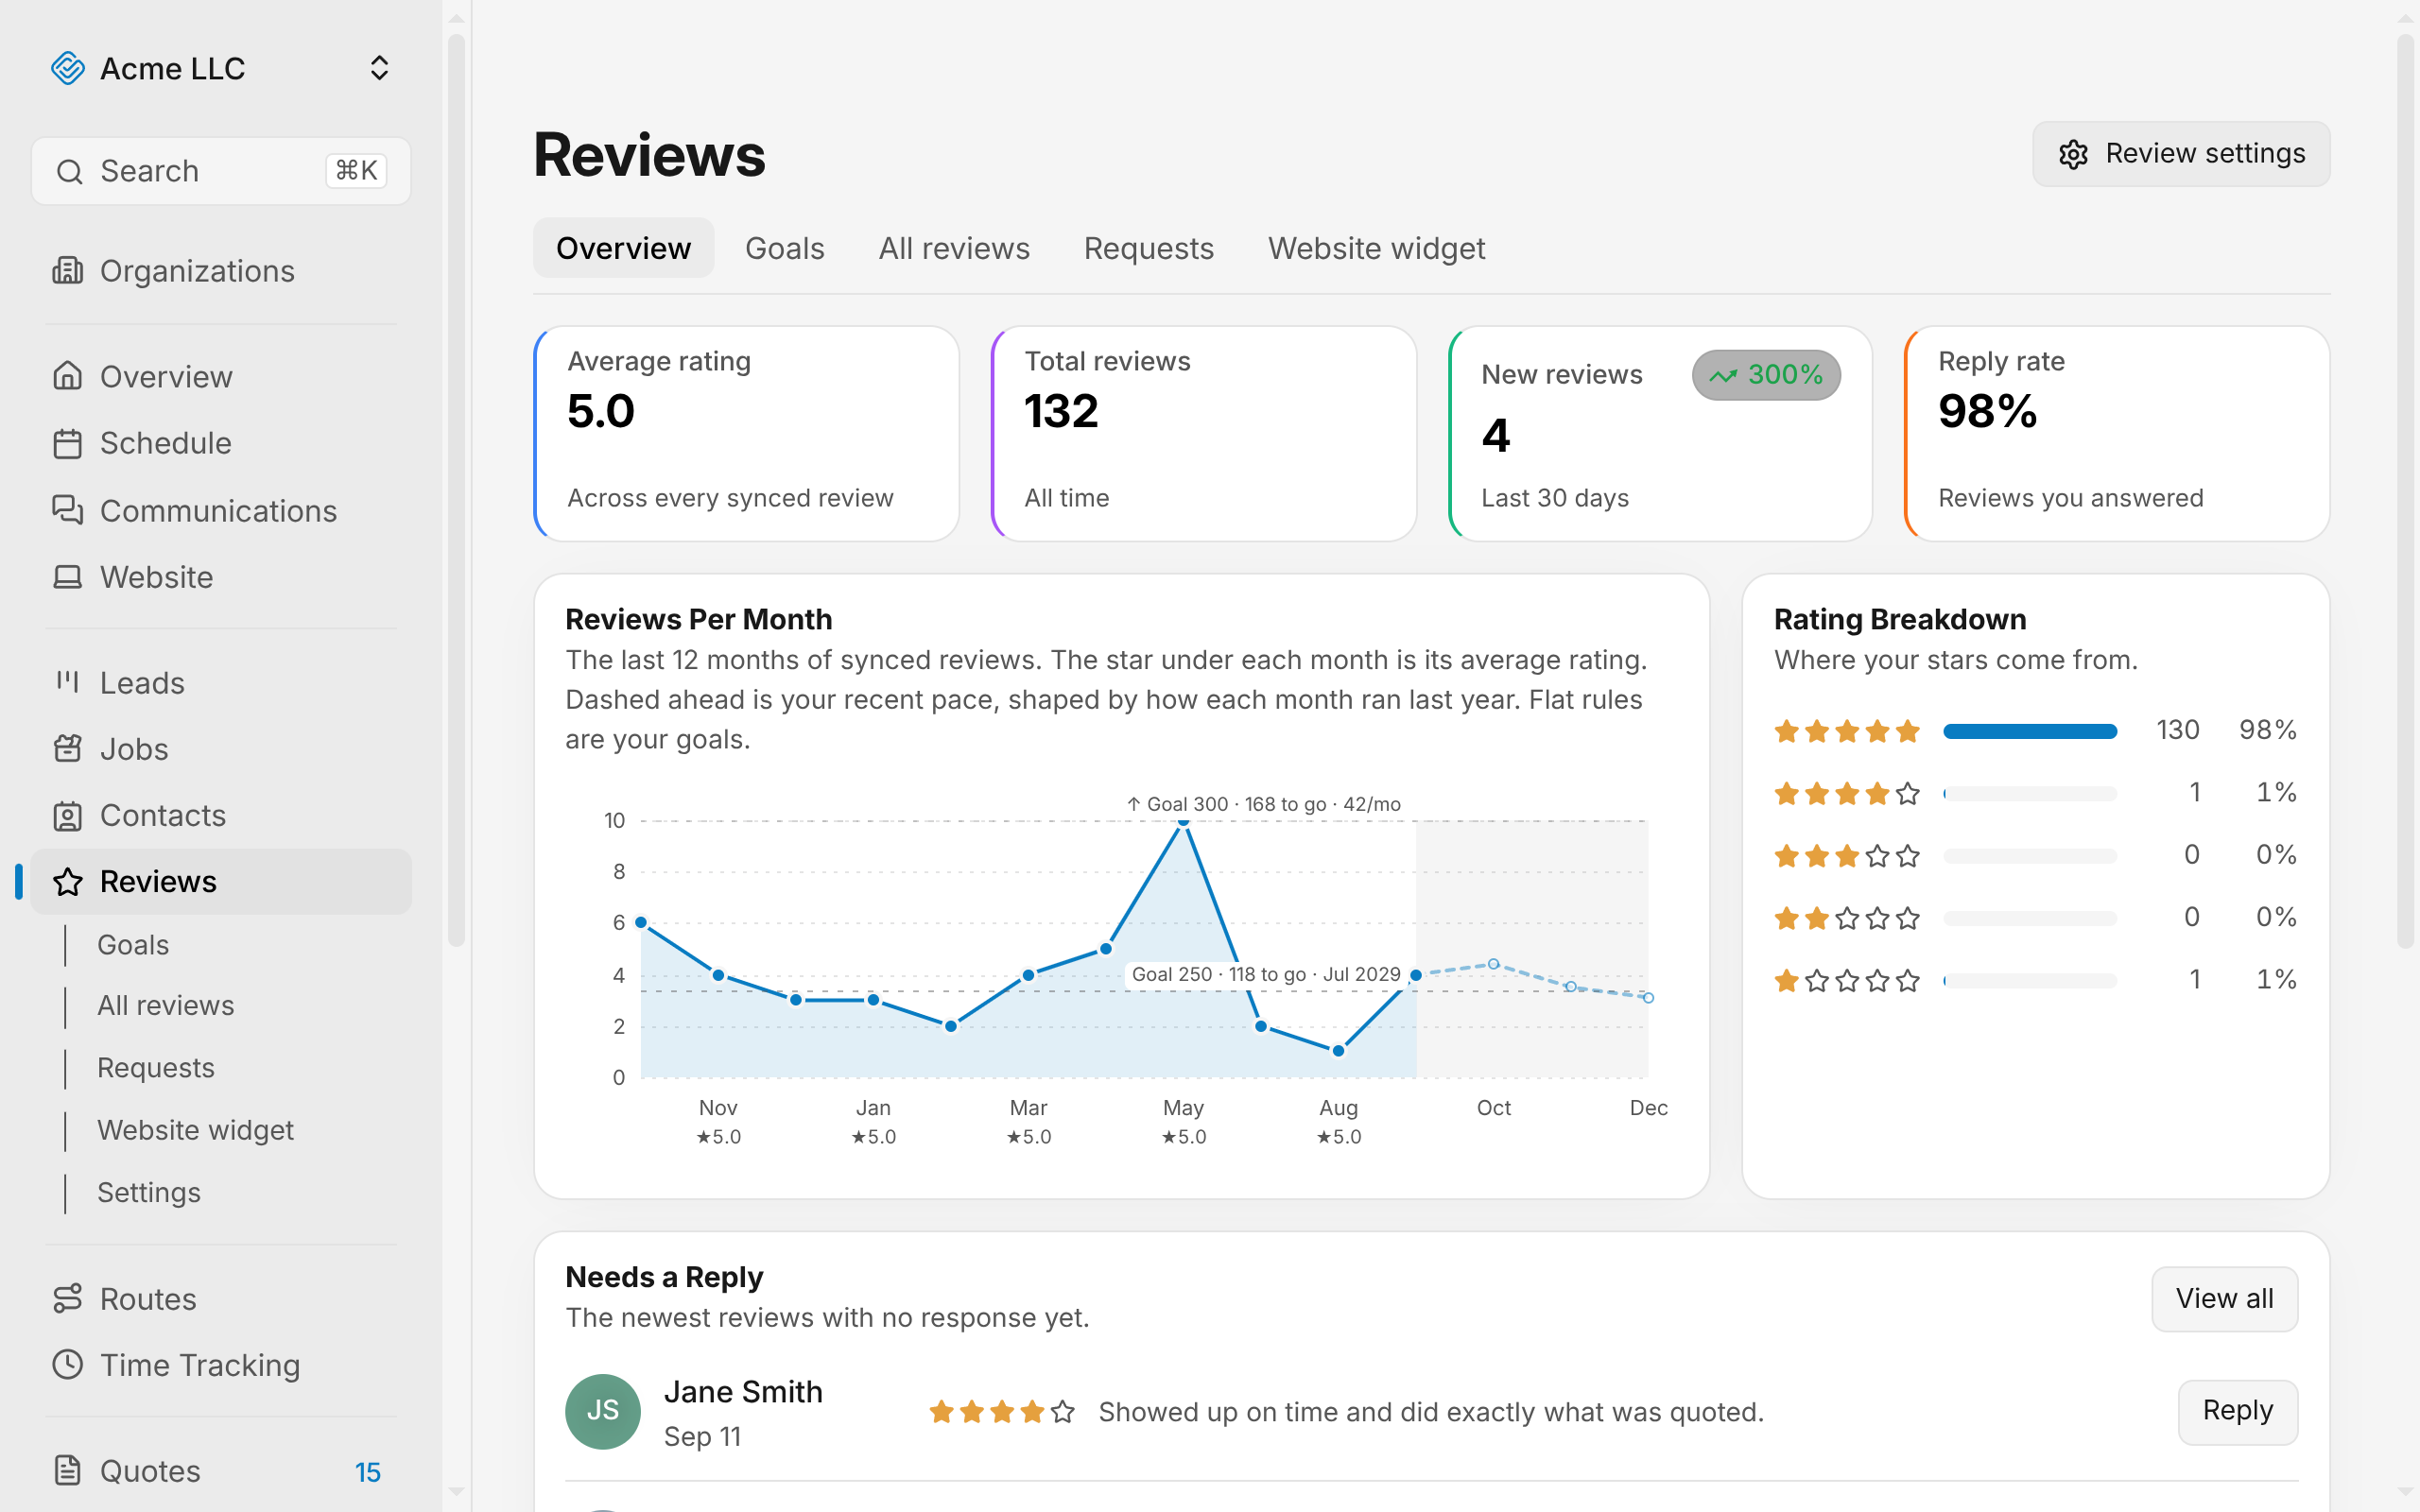Open Contacts icon in sidebar

(x=67, y=816)
